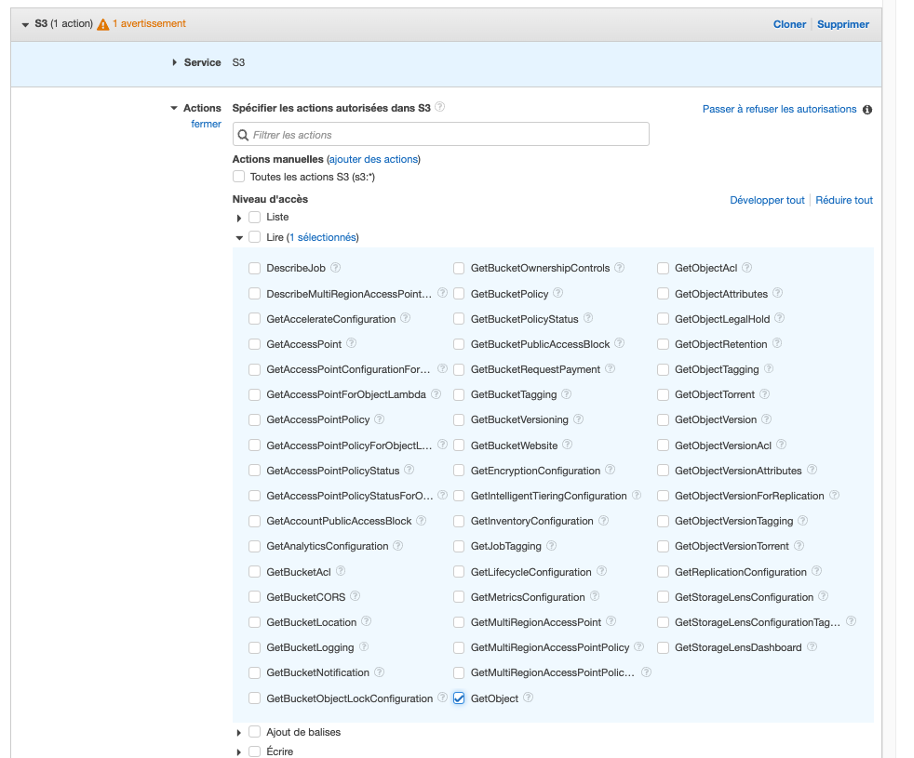Click the fermer link under Actions
The width and height of the screenshot is (914, 758).
click(x=206, y=124)
